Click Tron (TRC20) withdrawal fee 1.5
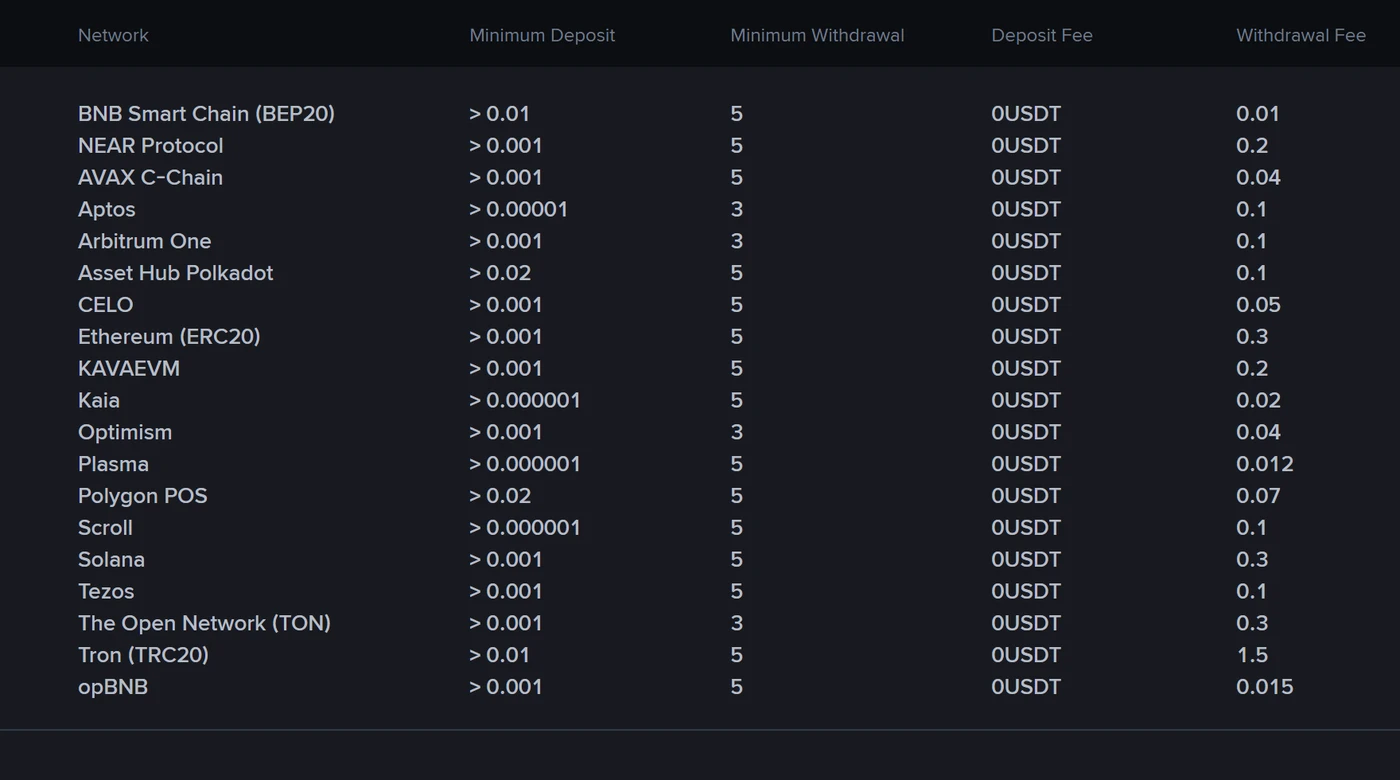 tap(1252, 655)
